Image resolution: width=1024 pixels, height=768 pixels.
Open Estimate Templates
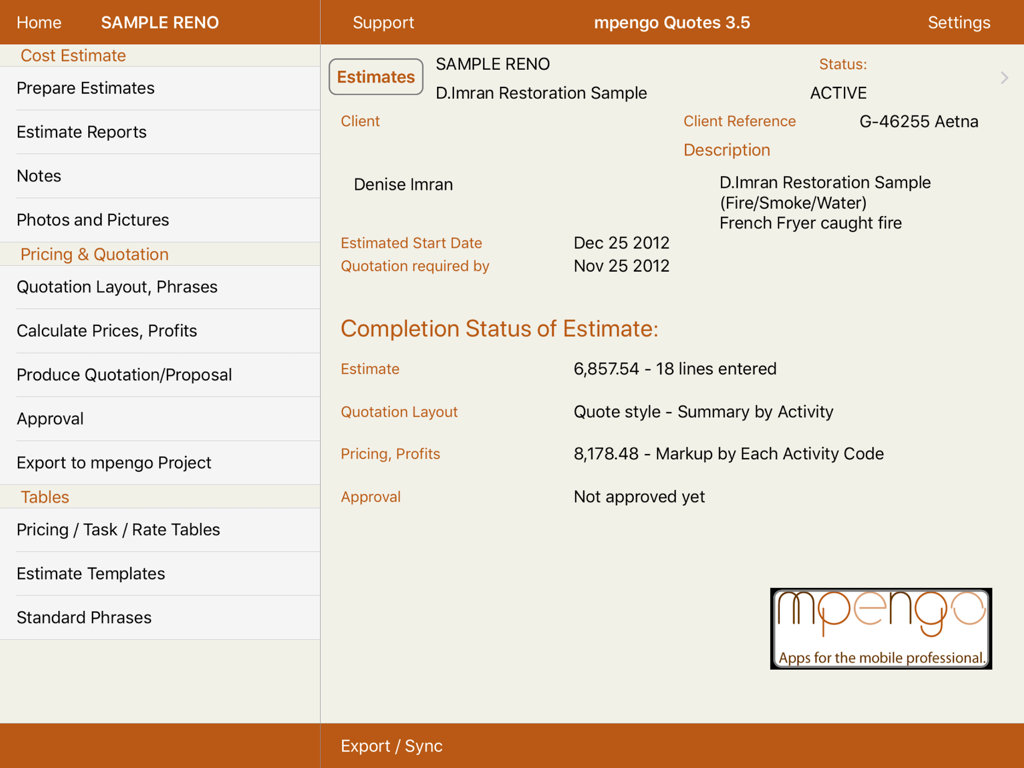89,574
